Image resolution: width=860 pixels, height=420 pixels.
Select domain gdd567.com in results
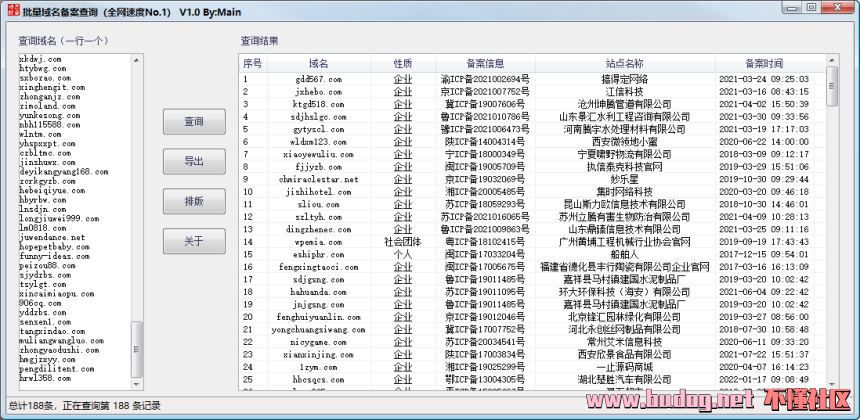point(319,80)
